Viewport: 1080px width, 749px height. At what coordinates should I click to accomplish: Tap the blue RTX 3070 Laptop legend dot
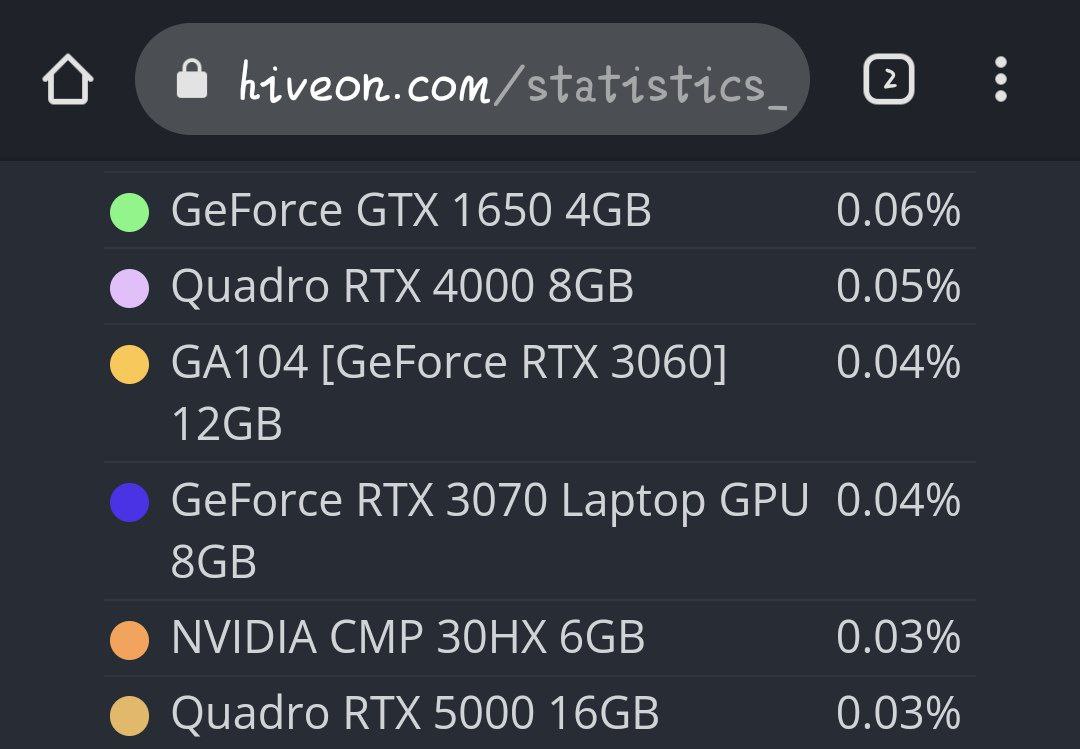(x=129, y=502)
